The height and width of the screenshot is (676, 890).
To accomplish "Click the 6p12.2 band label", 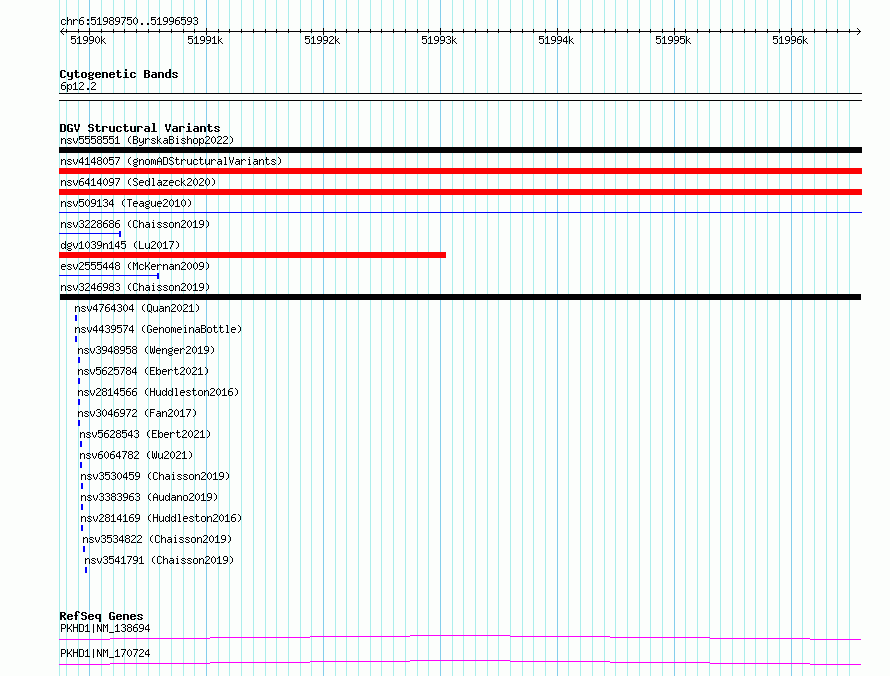I will coord(78,86).
